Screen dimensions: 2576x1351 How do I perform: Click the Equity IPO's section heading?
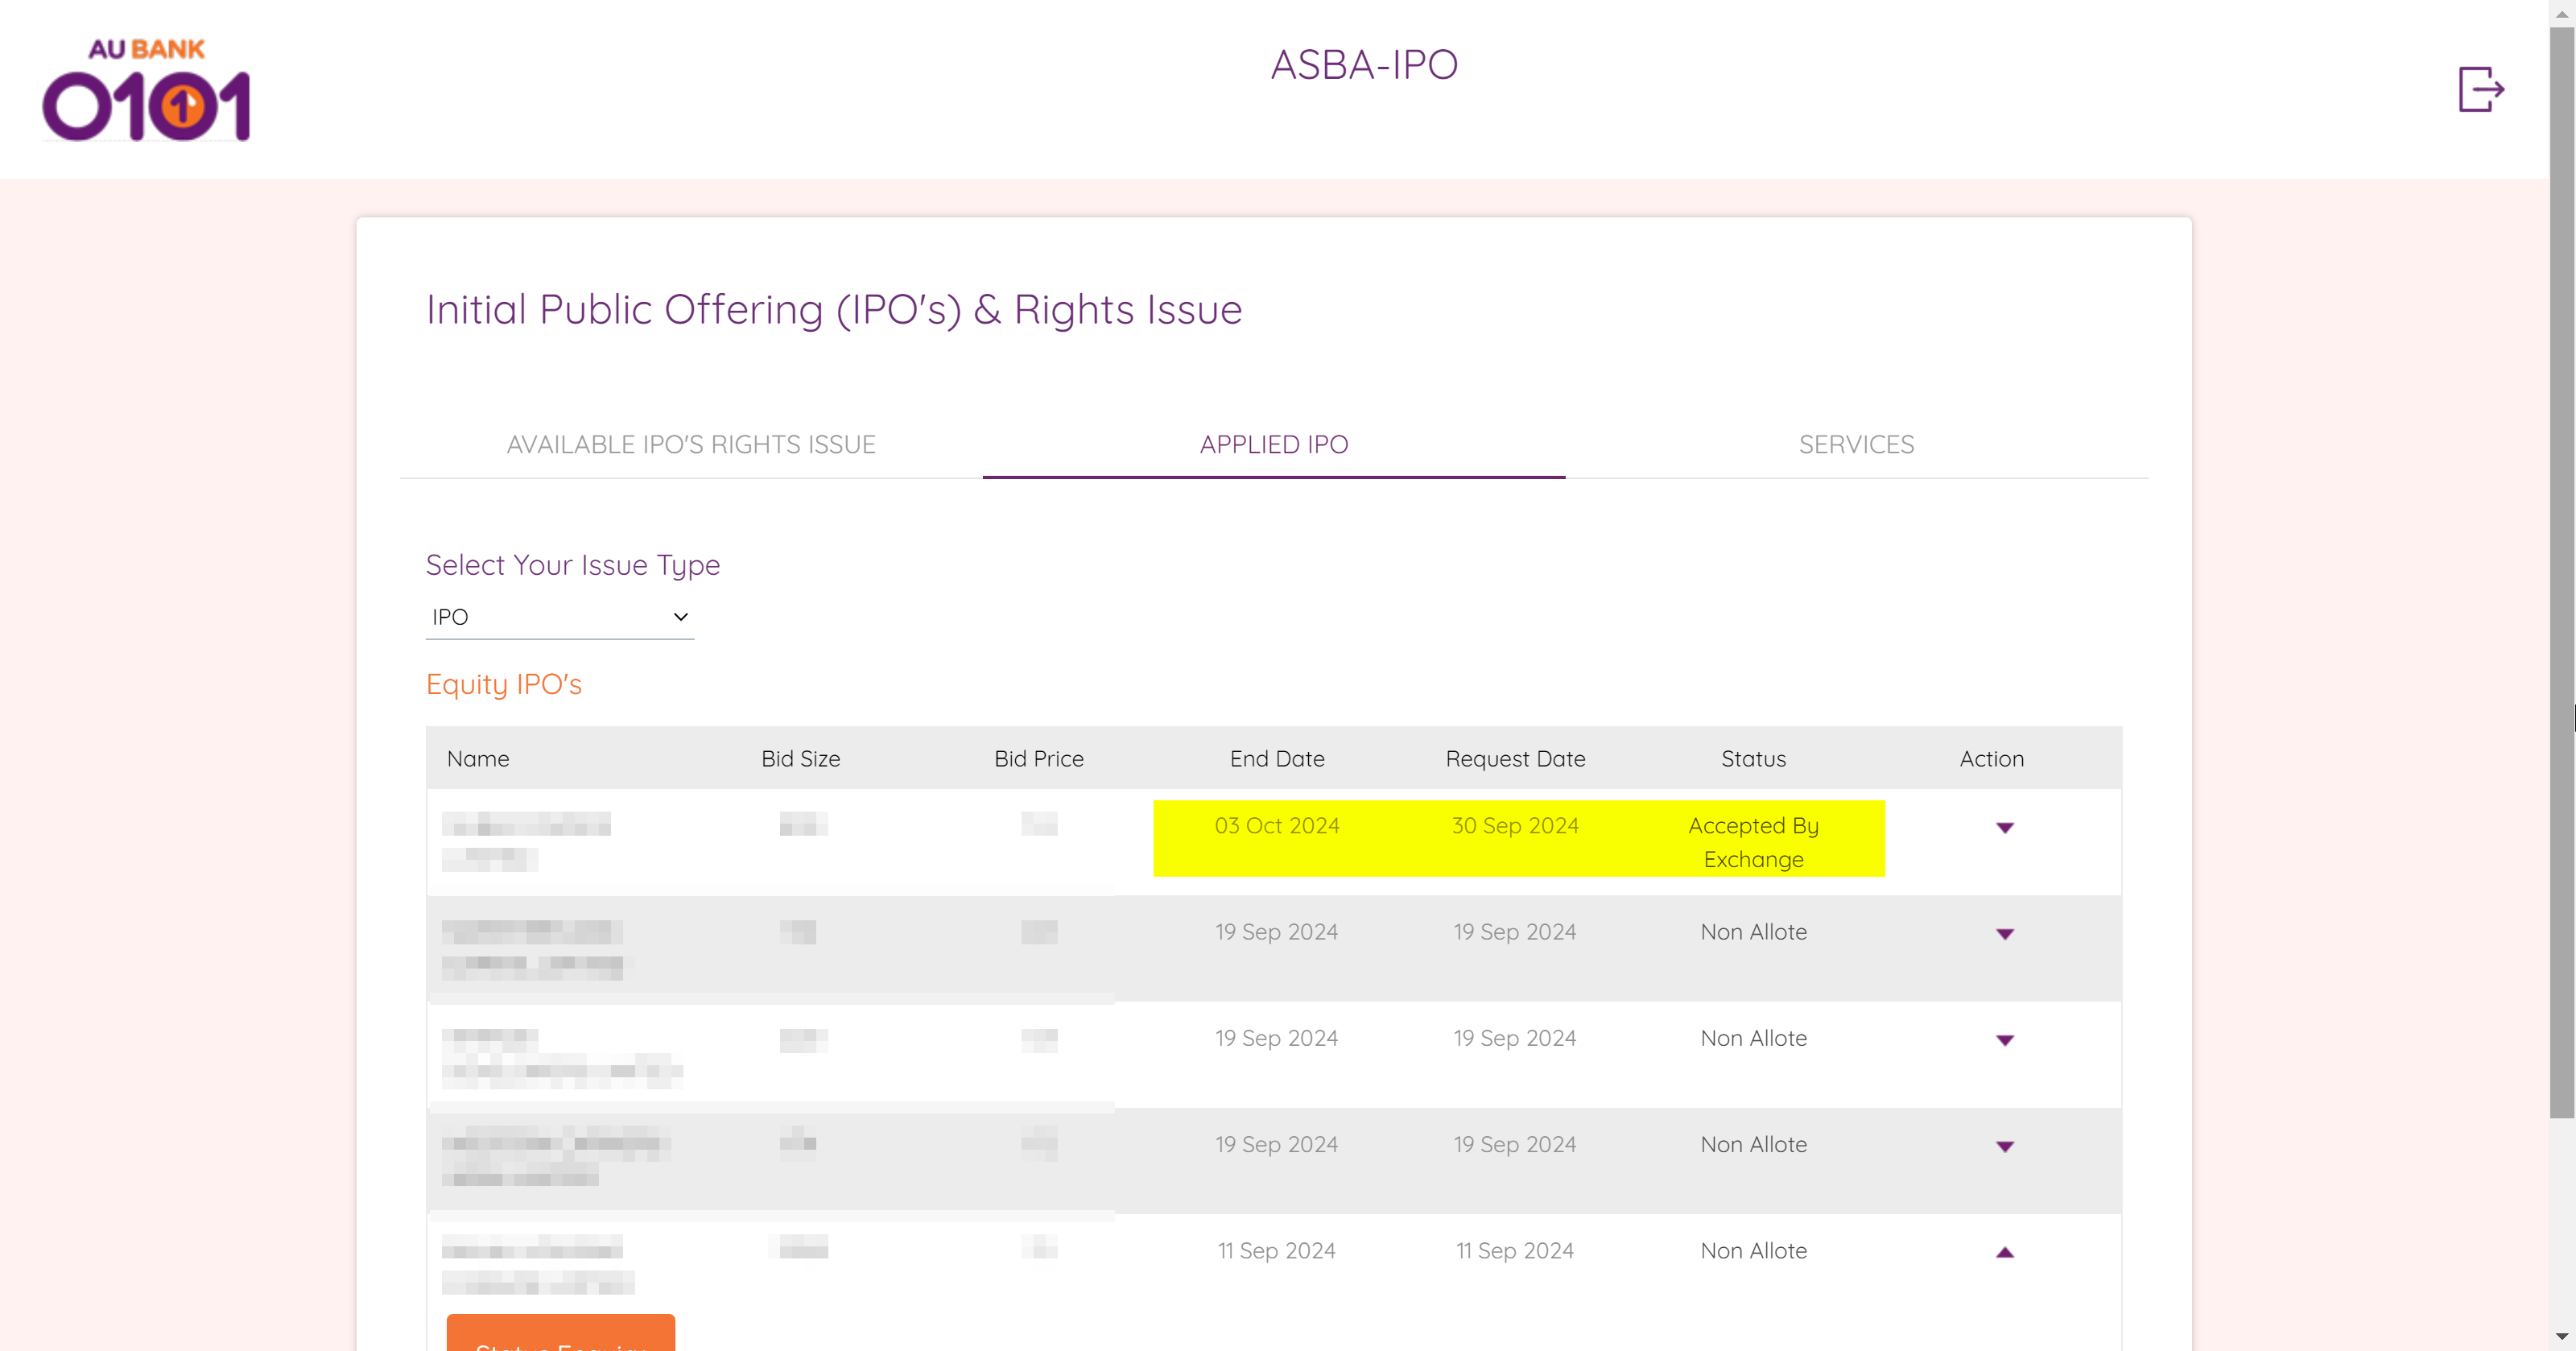pyautogui.click(x=503, y=684)
